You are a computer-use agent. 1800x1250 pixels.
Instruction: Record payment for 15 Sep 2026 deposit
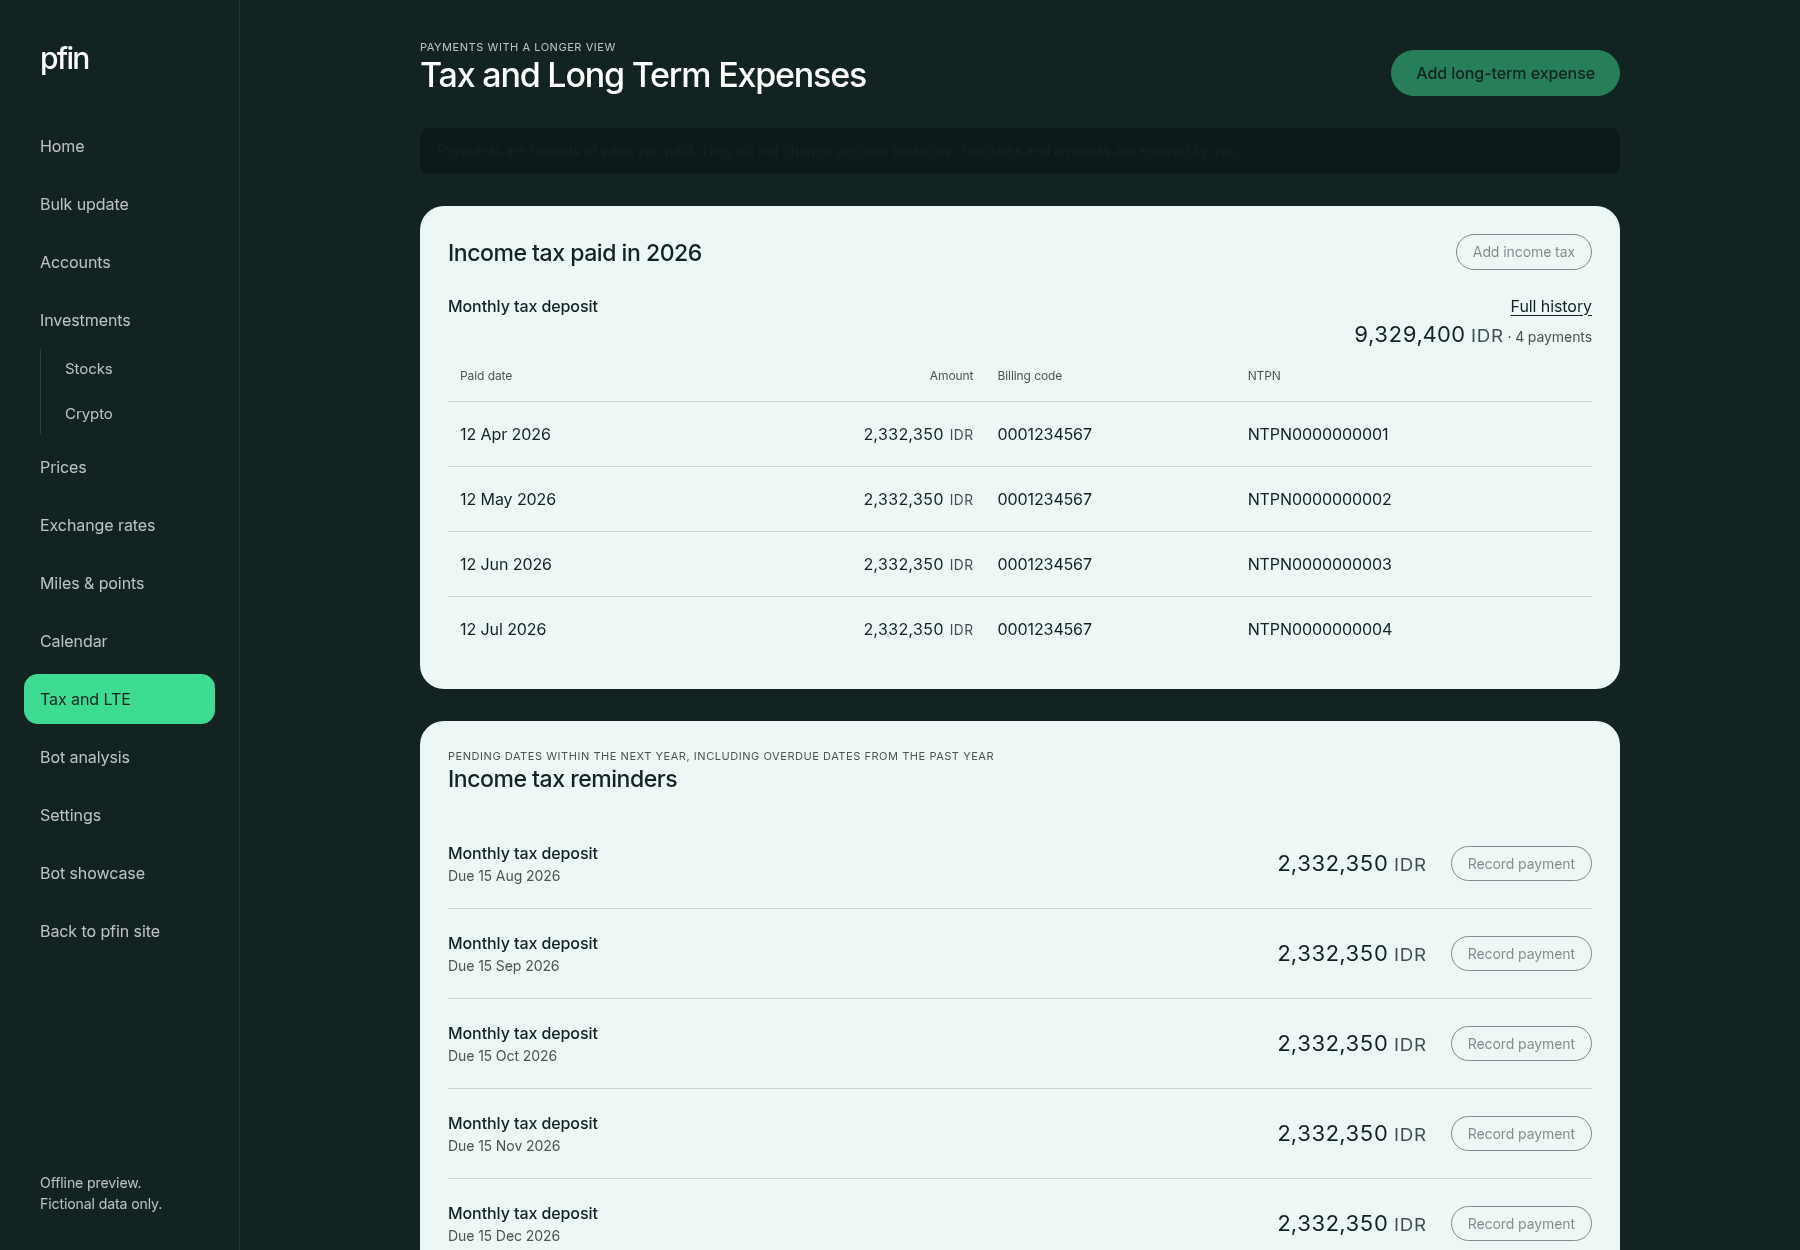point(1521,954)
